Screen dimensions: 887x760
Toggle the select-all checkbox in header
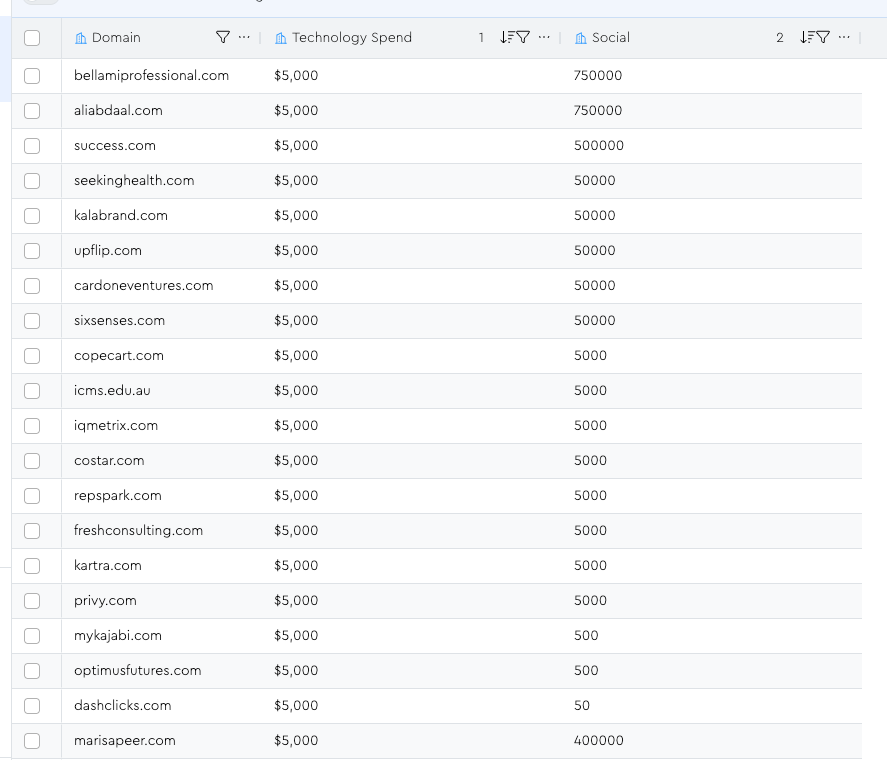[x=32, y=38]
